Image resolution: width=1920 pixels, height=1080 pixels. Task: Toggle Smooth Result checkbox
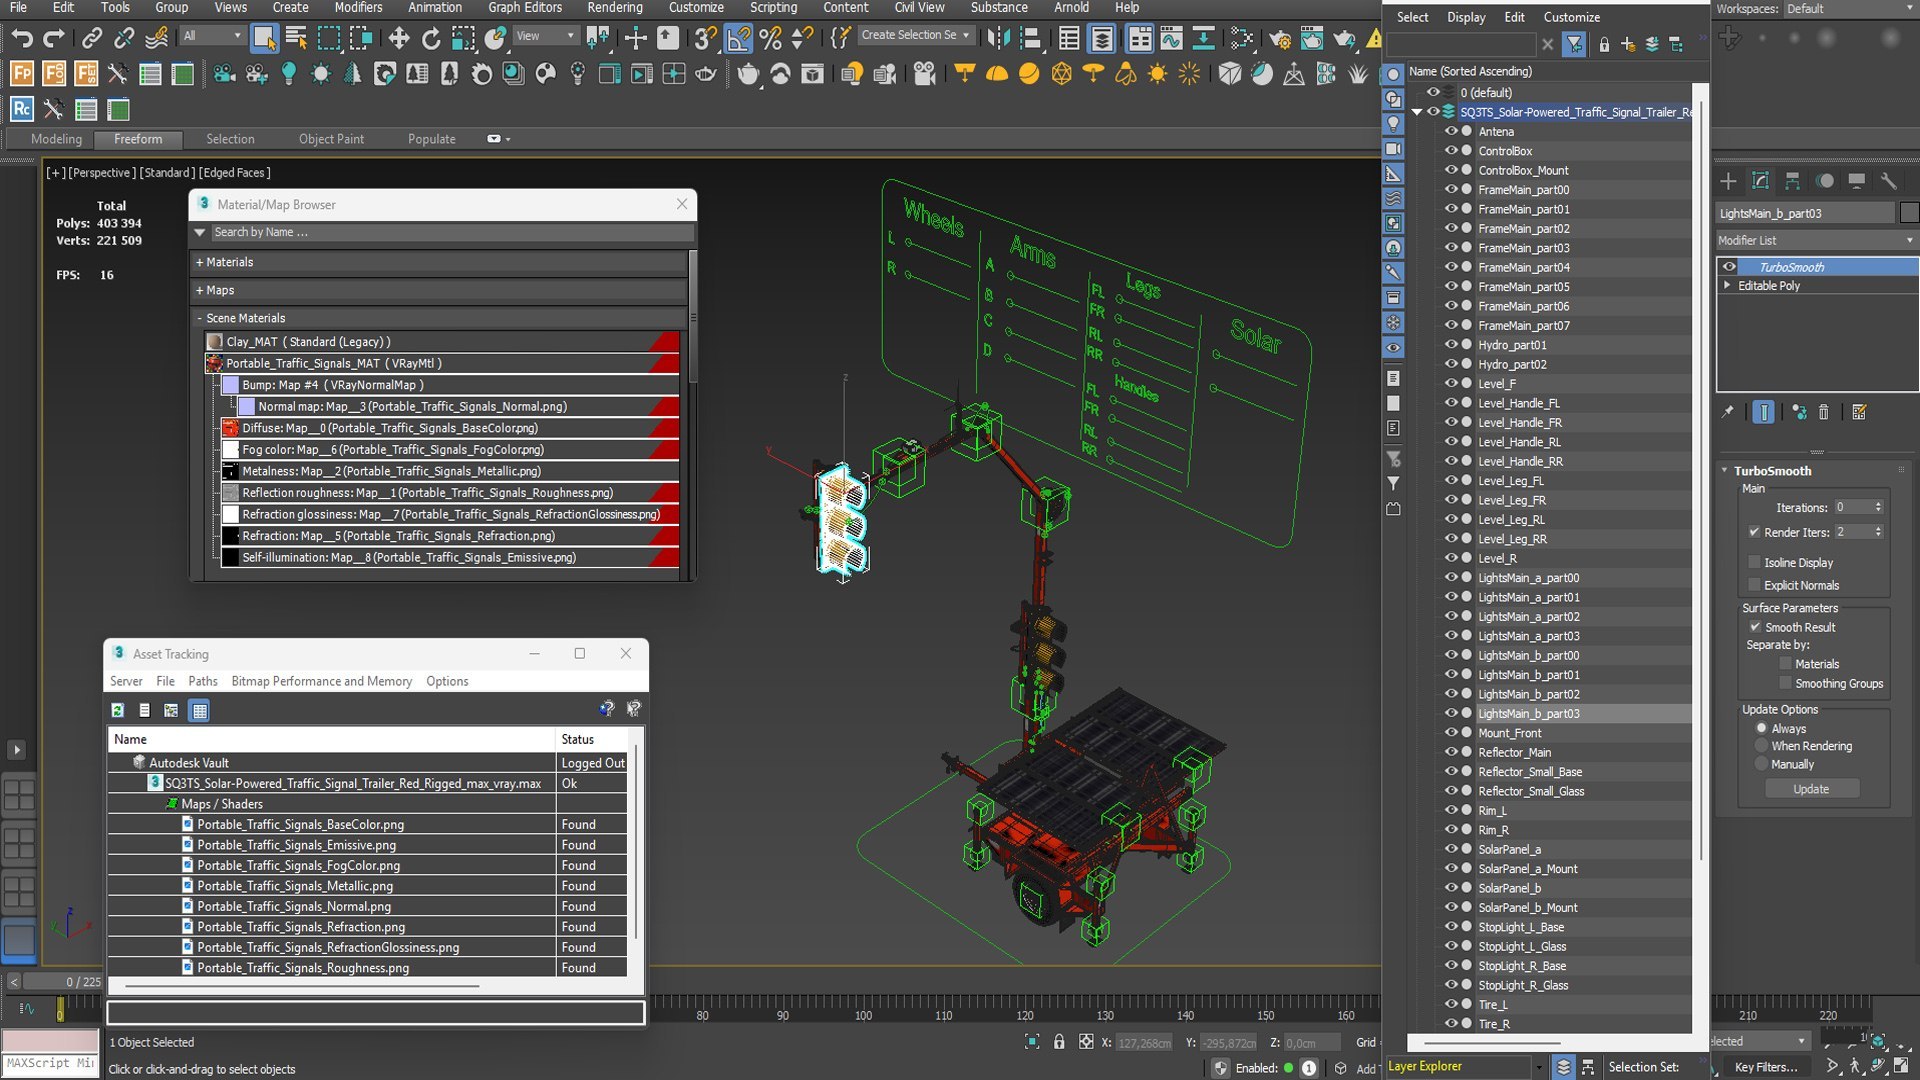coord(1755,627)
